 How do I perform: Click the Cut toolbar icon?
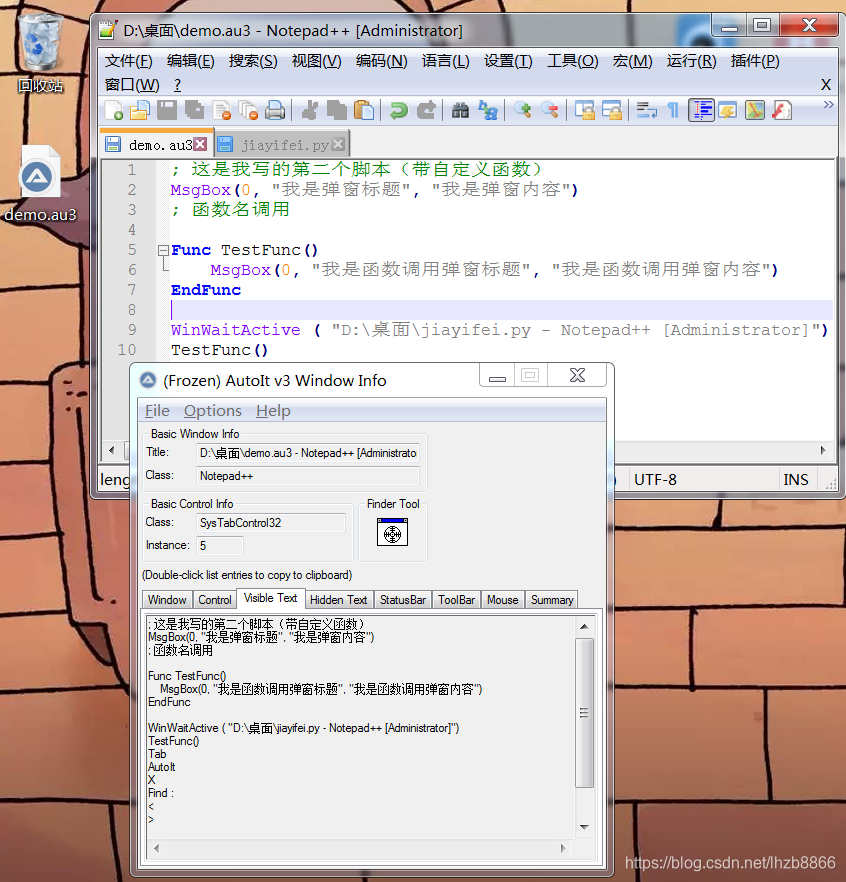point(310,110)
